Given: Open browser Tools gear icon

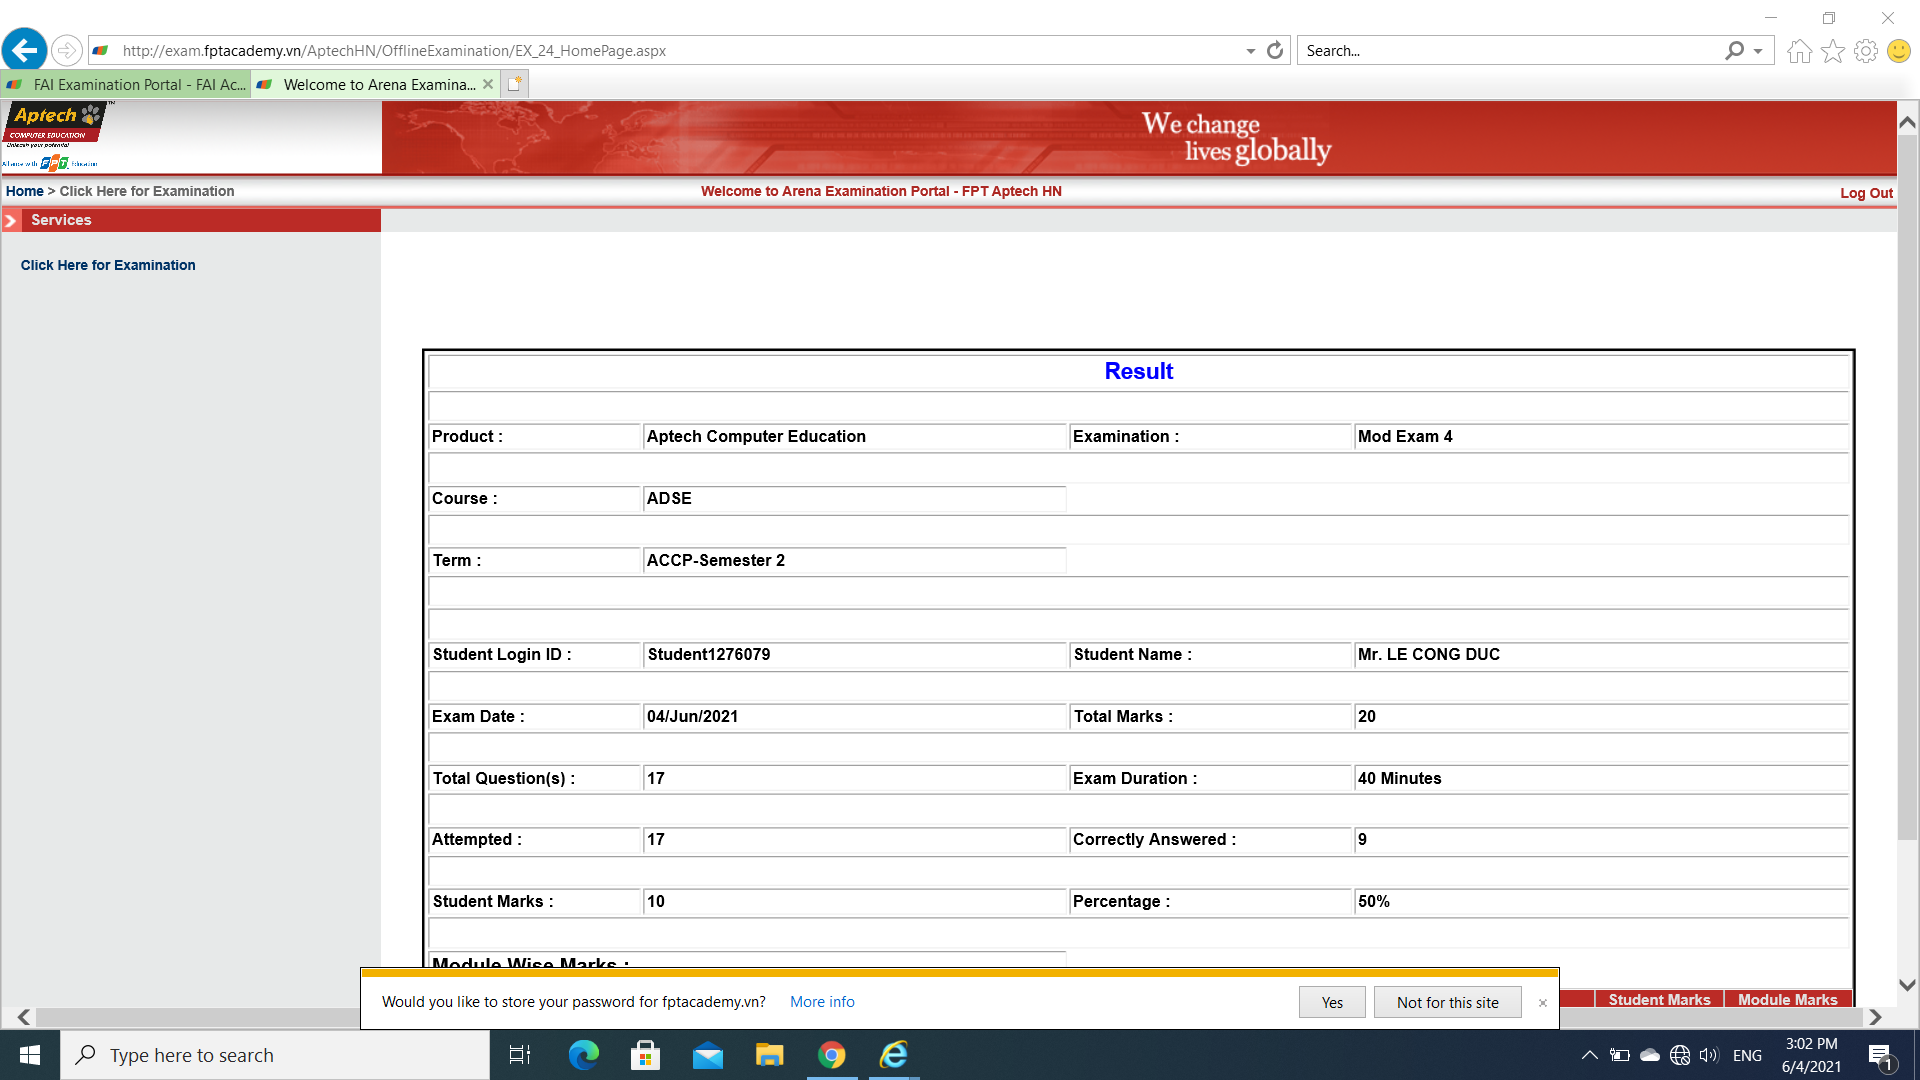Looking at the screenshot, I should 1865,51.
